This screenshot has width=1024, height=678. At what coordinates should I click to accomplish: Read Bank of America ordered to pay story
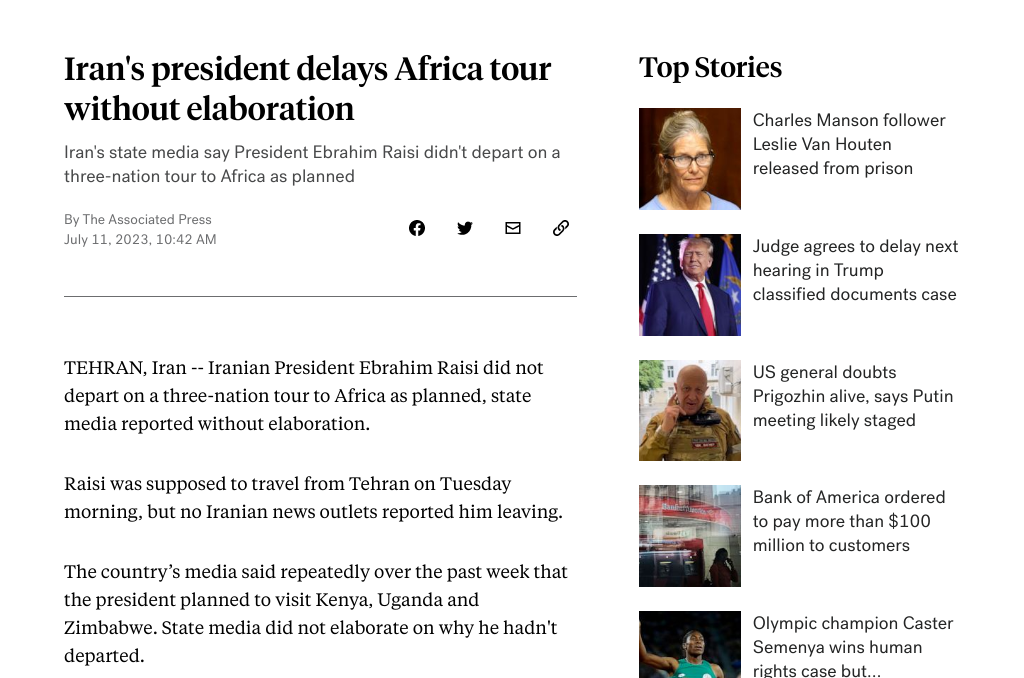point(848,521)
